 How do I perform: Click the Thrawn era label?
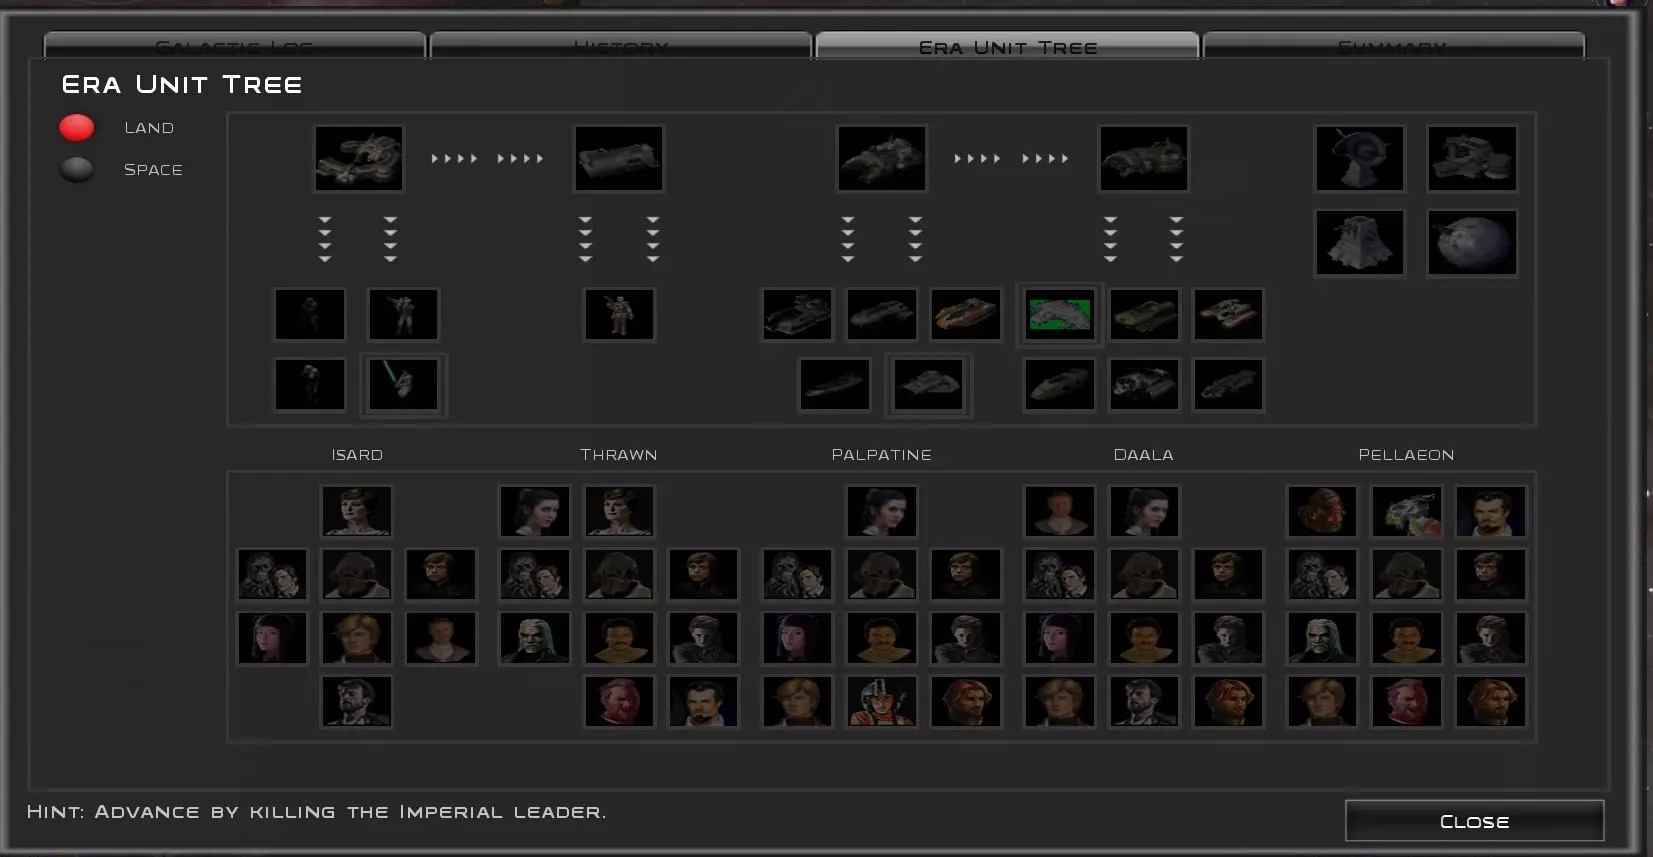(619, 455)
